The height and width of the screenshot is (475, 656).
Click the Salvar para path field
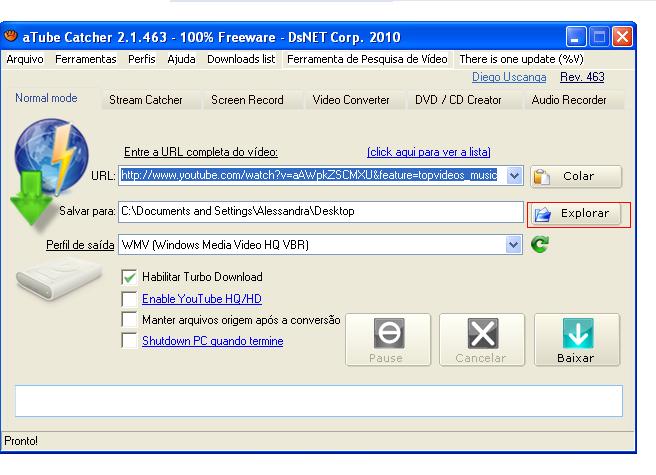coord(320,212)
